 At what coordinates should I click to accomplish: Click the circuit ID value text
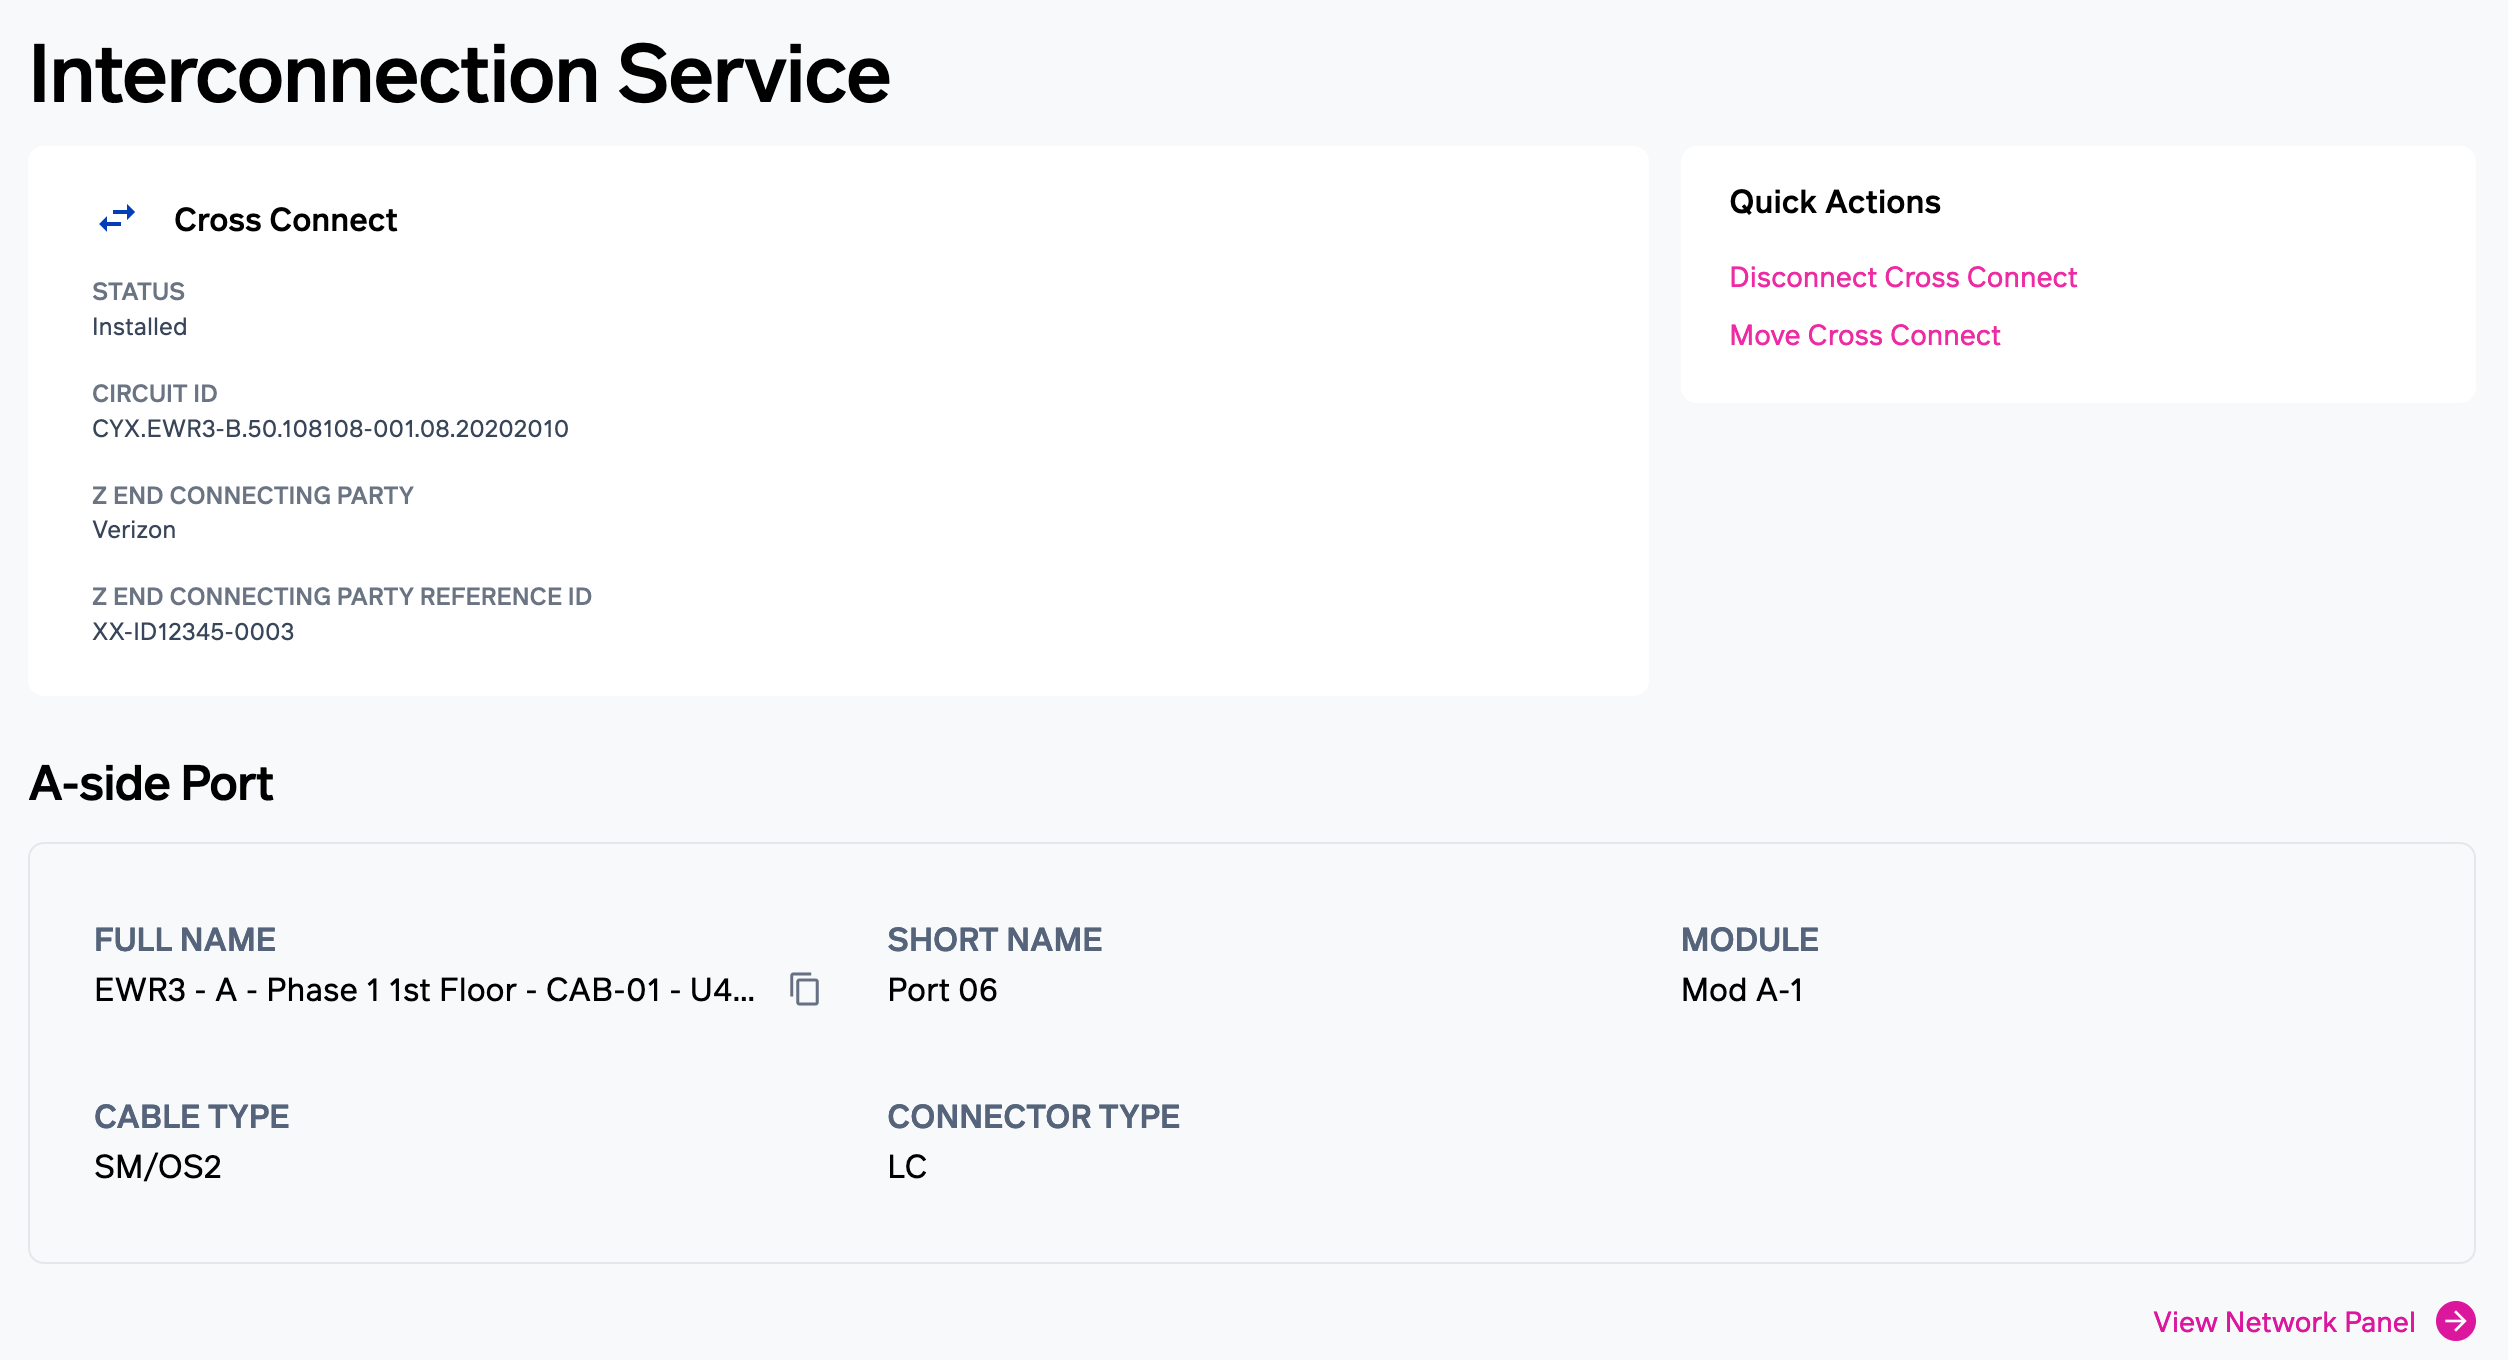pyautogui.click(x=330, y=429)
